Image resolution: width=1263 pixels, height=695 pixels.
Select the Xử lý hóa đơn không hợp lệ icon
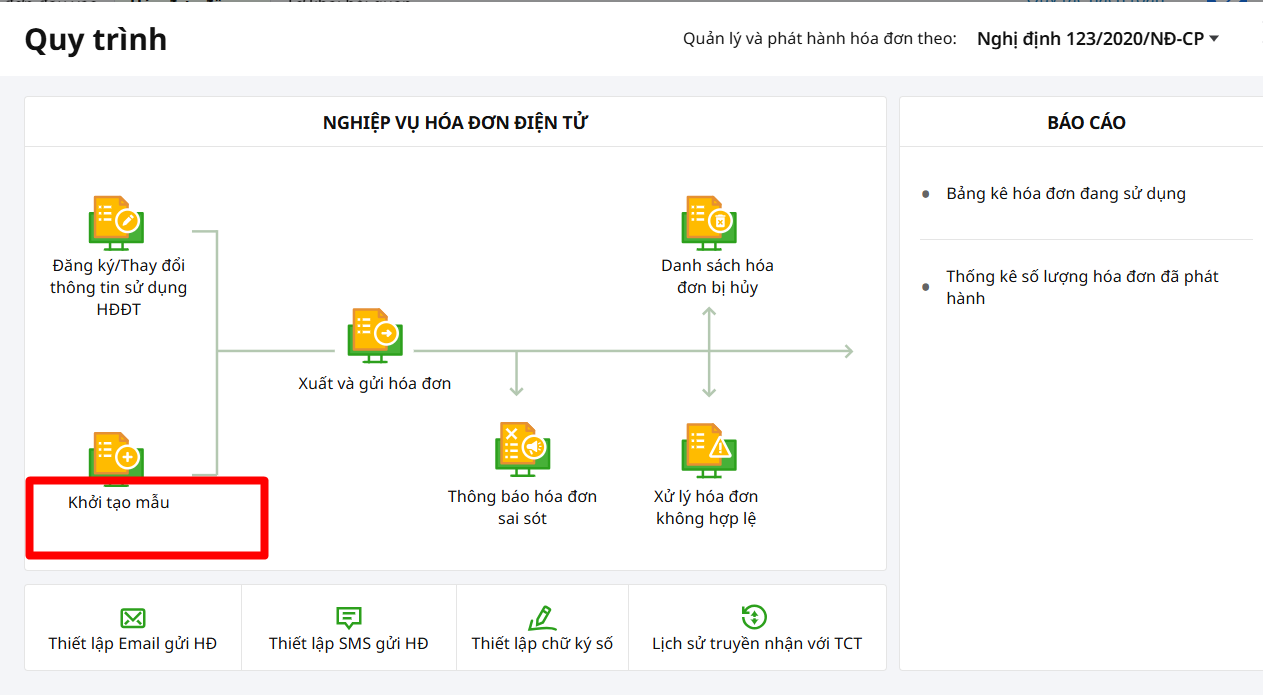tap(709, 449)
